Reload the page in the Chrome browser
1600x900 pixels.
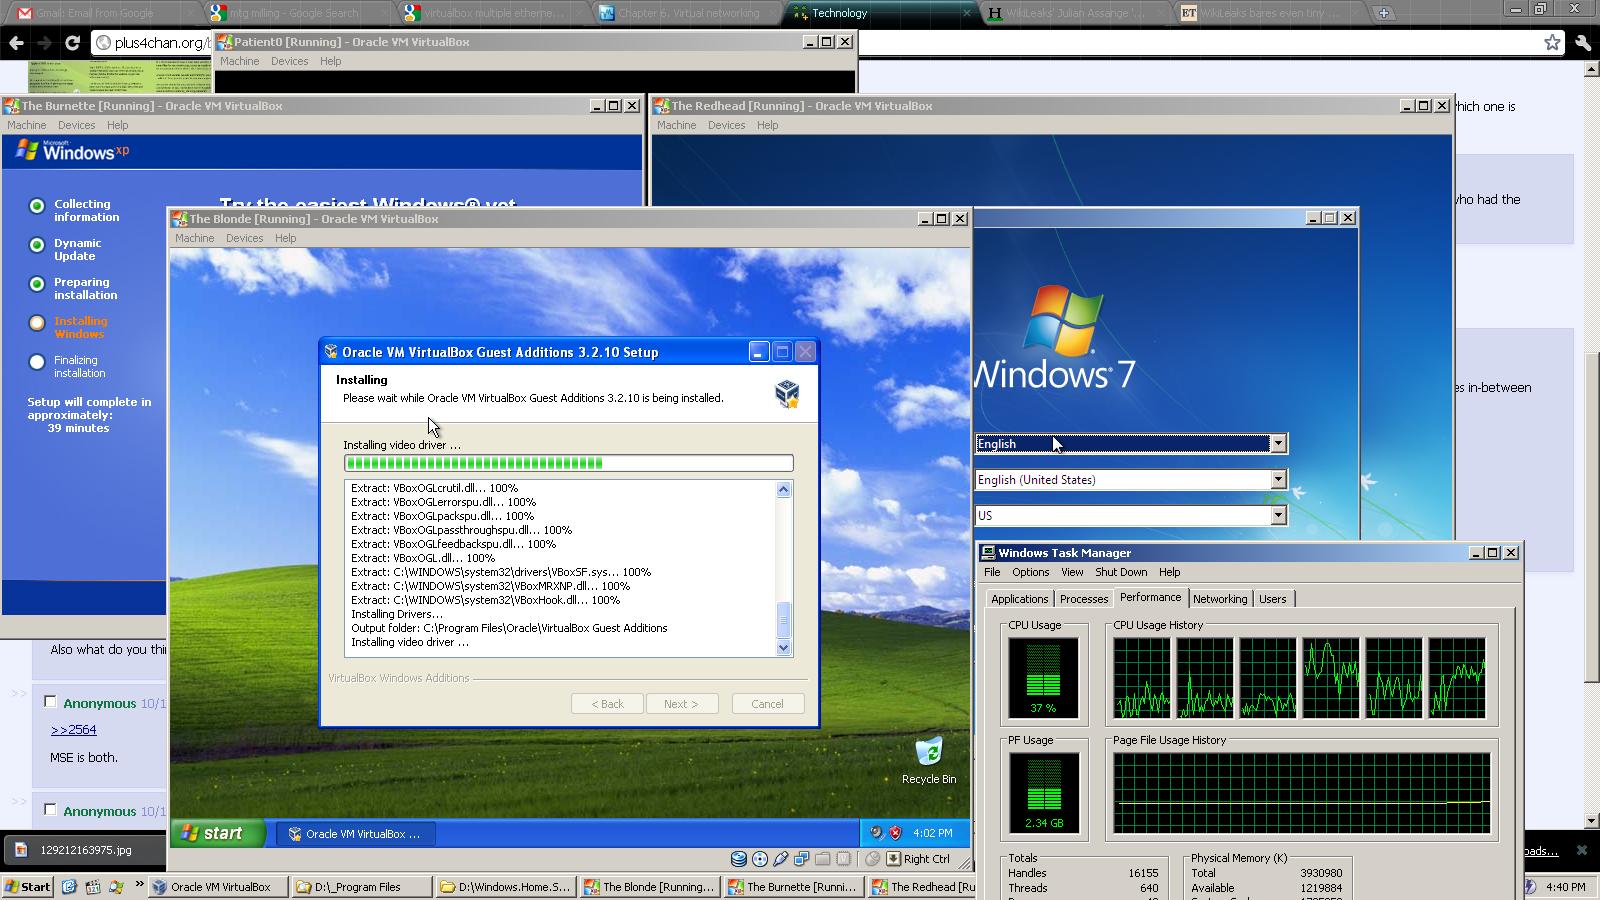pyautogui.click(x=72, y=43)
